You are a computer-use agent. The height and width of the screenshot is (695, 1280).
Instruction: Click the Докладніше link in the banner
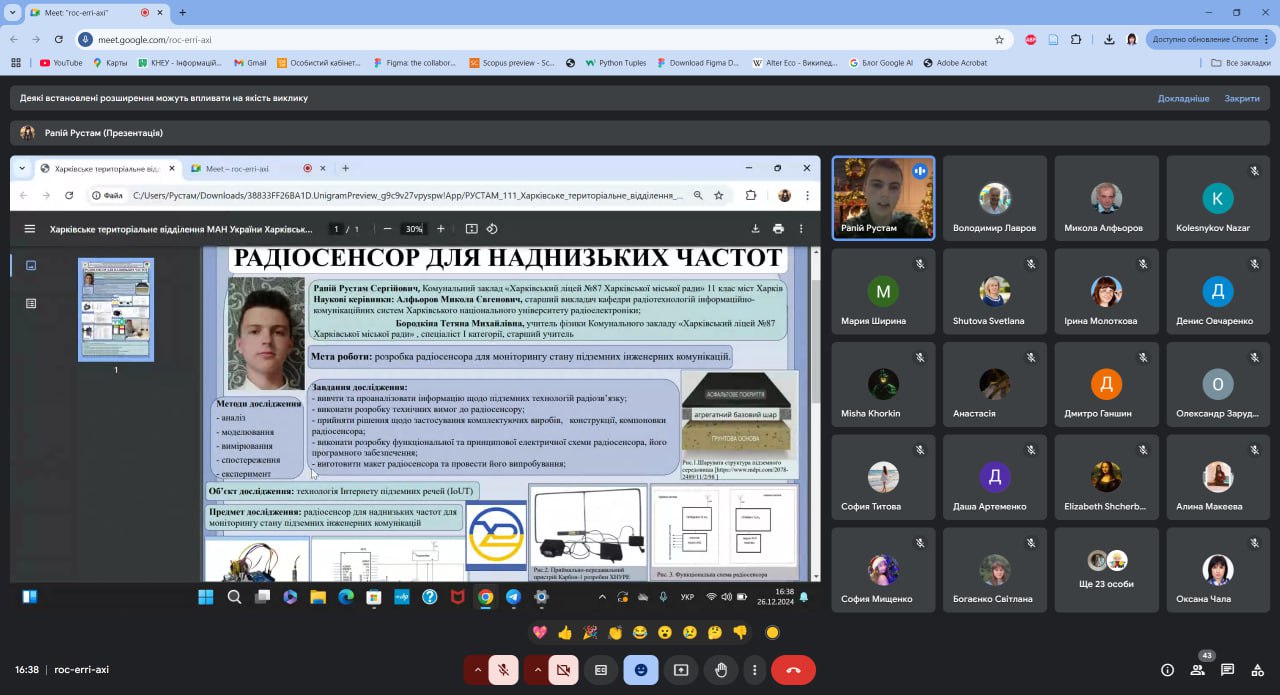coord(1183,98)
